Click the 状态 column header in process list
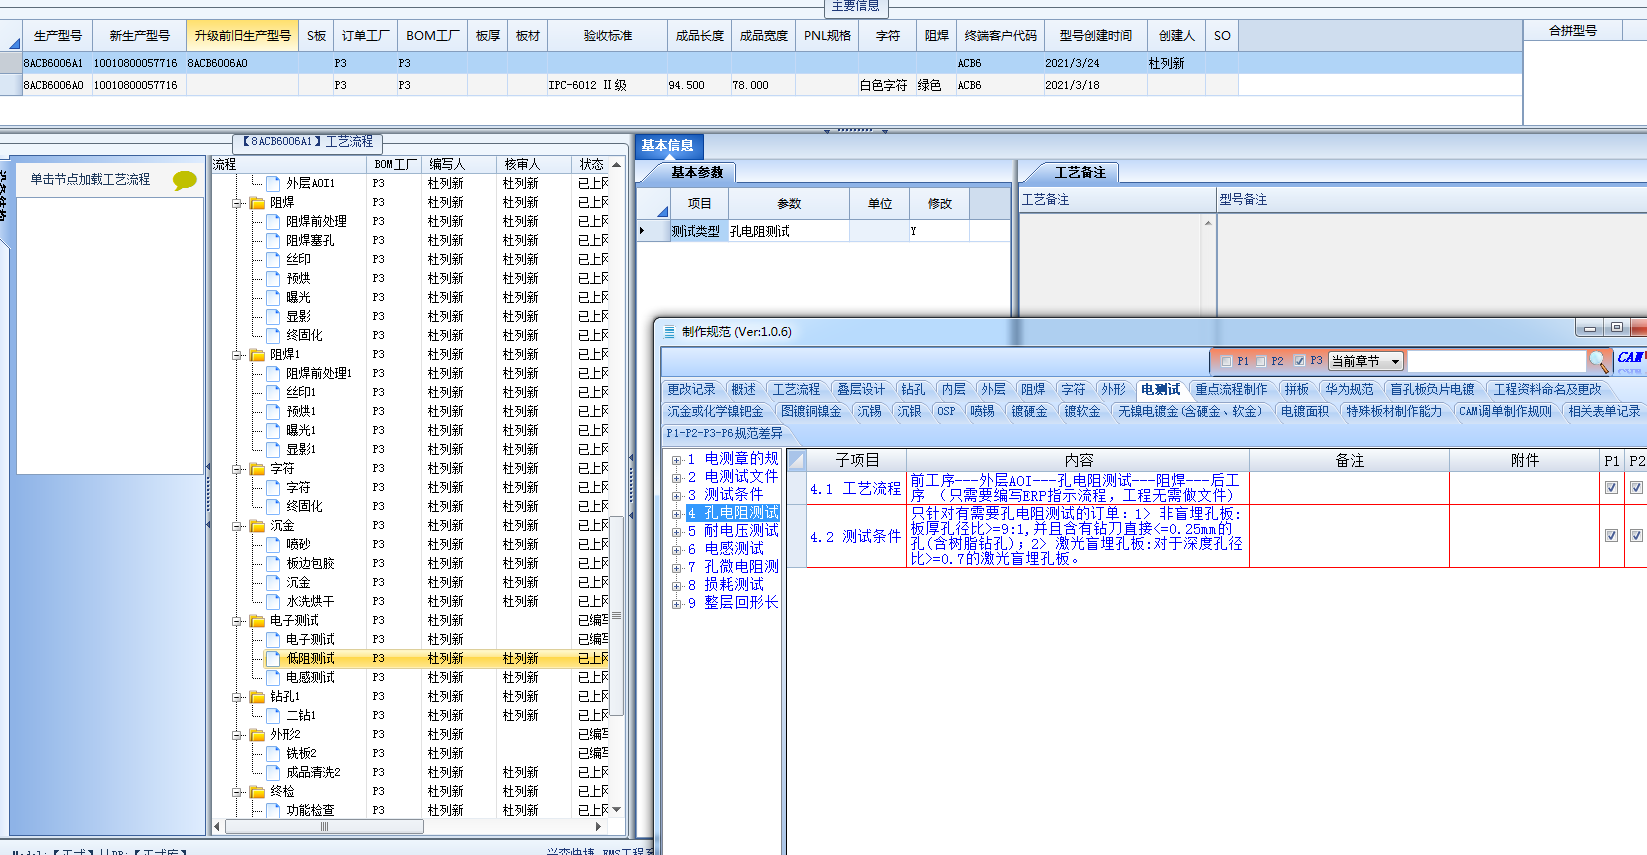 tap(591, 164)
